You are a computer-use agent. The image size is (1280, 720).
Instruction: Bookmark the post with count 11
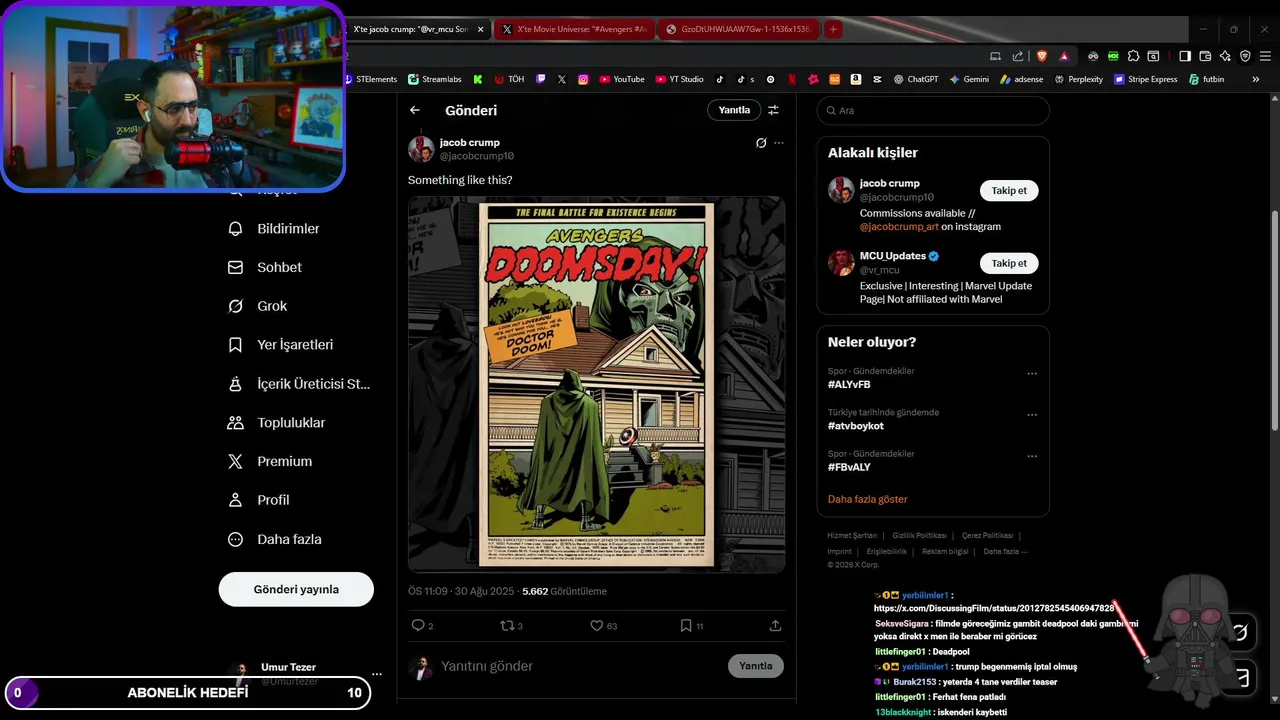[686, 626]
